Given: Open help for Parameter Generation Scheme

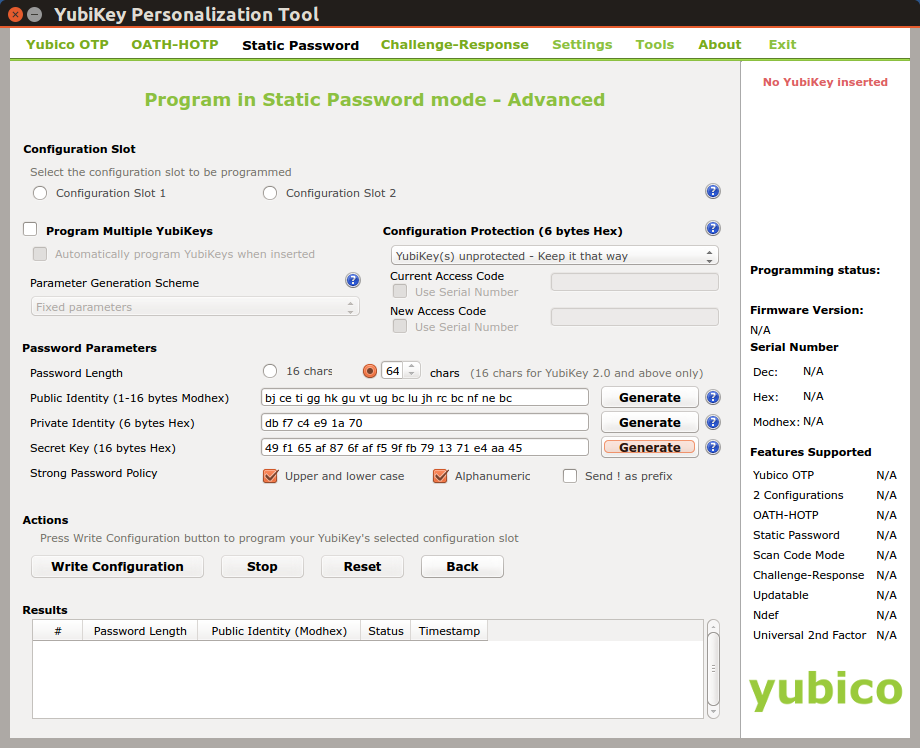Looking at the screenshot, I should (353, 280).
